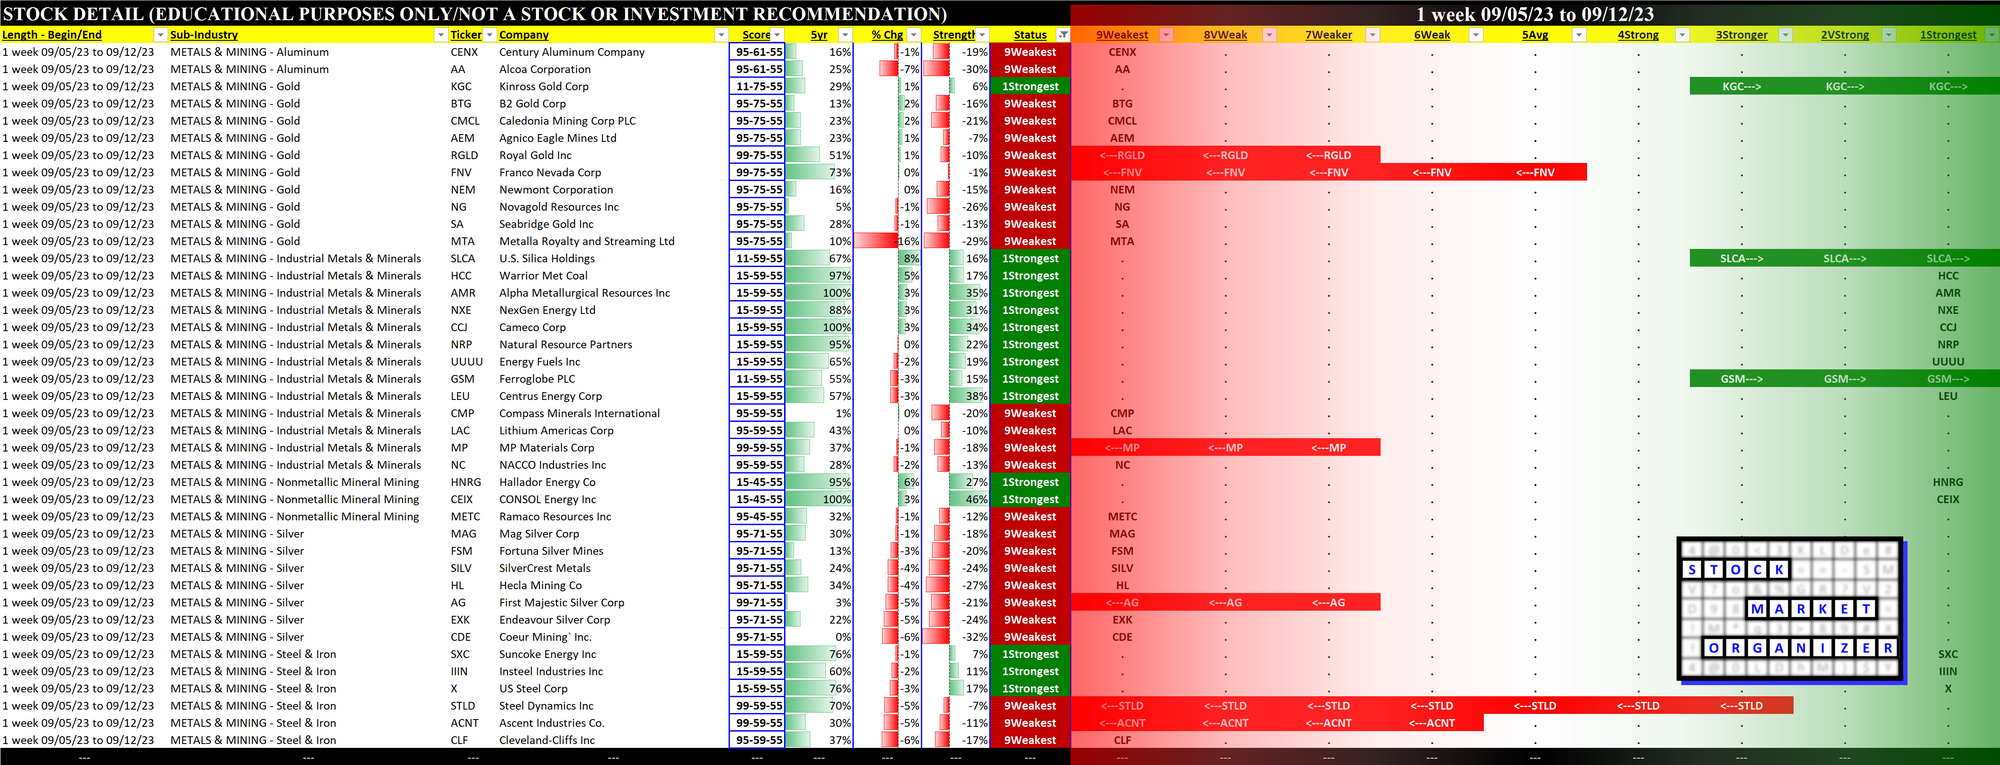Select the 'GSM--->' cell under 1Strongest
The width and height of the screenshot is (2000, 765).
pos(1948,379)
